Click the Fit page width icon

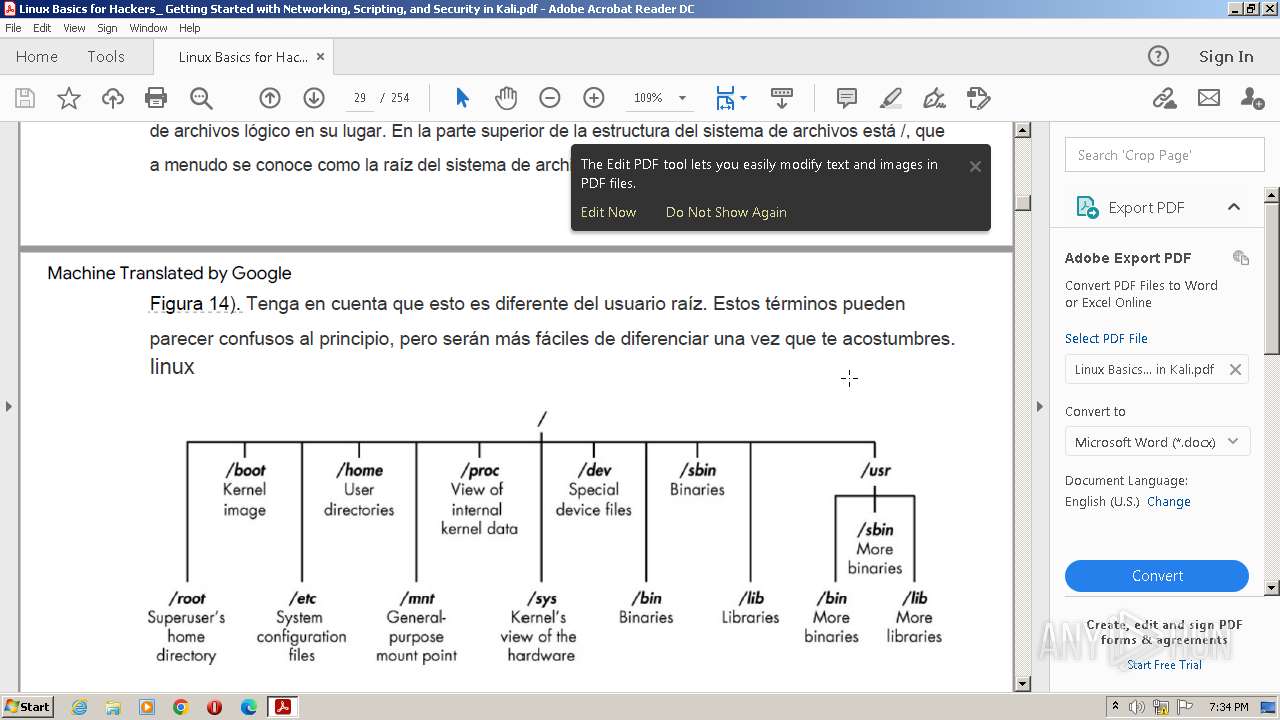tap(726, 98)
